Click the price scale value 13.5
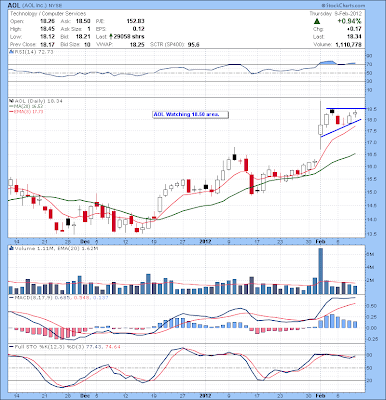386x400 pixels. tap(372, 234)
